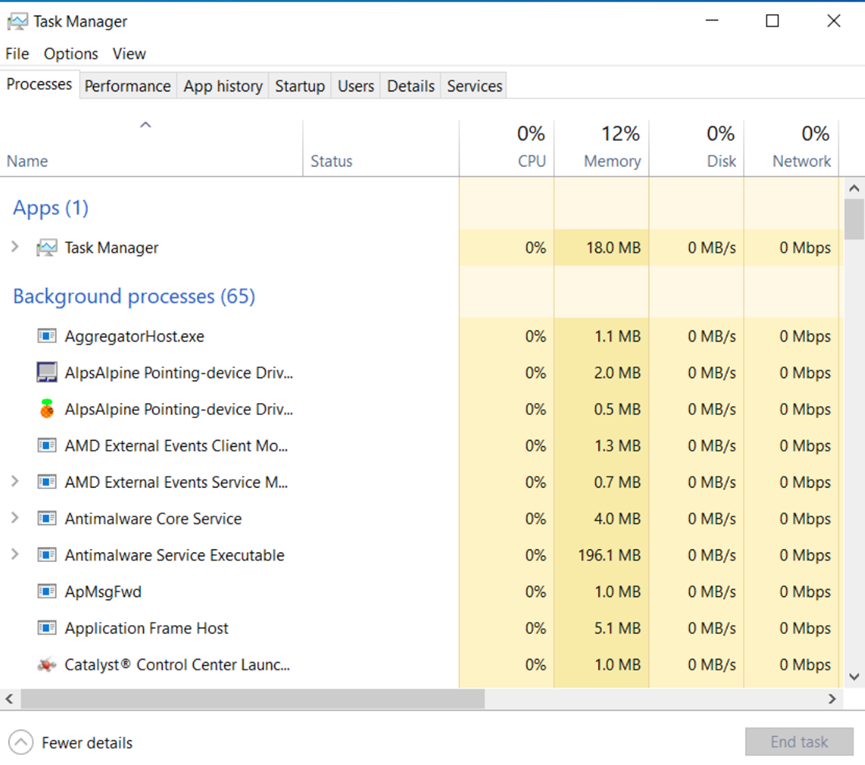Screen dimensions: 865x765
Task: Click the orange AlpsAlpine pointing-device icon
Action: pos(47,409)
